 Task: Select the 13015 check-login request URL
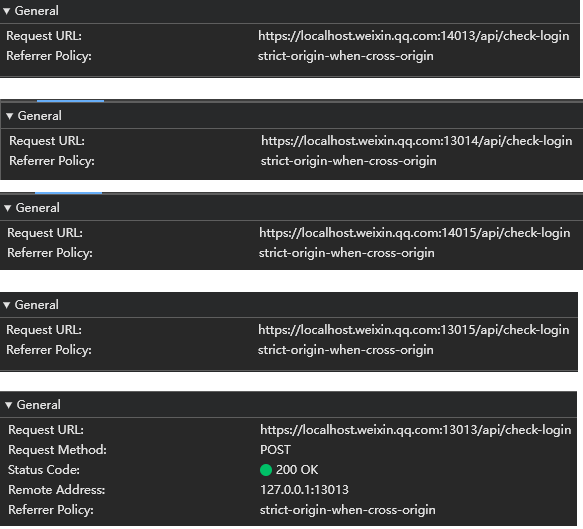click(x=413, y=330)
